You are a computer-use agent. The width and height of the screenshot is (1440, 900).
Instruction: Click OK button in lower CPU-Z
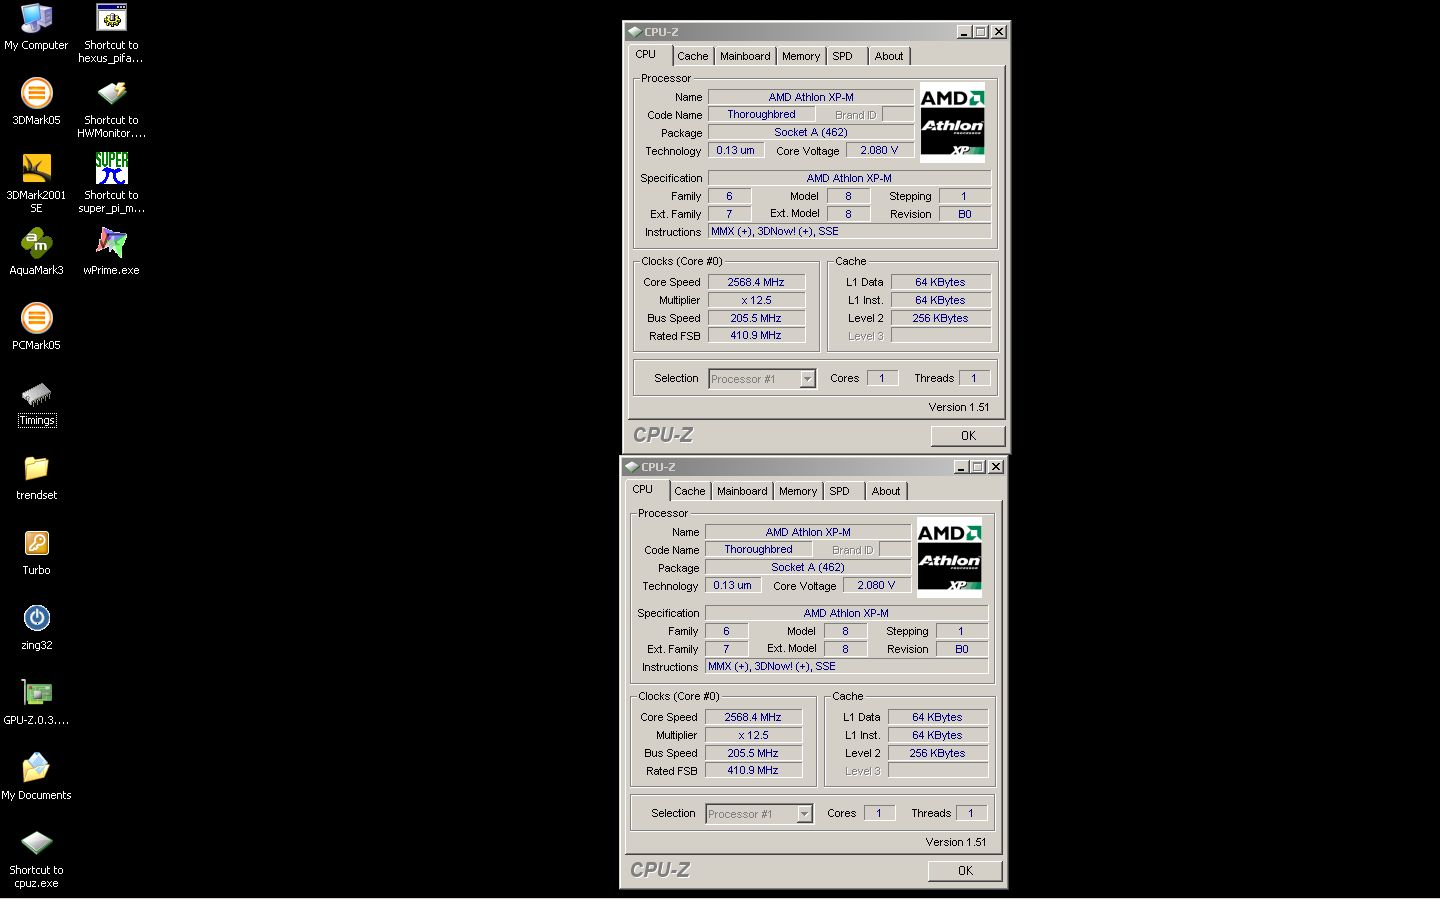pyautogui.click(x=965, y=871)
